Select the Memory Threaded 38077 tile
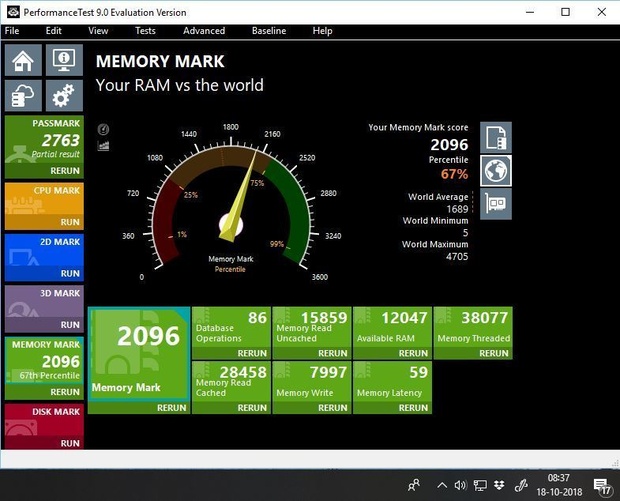The height and width of the screenshot is (501, 620). (473, 327)
